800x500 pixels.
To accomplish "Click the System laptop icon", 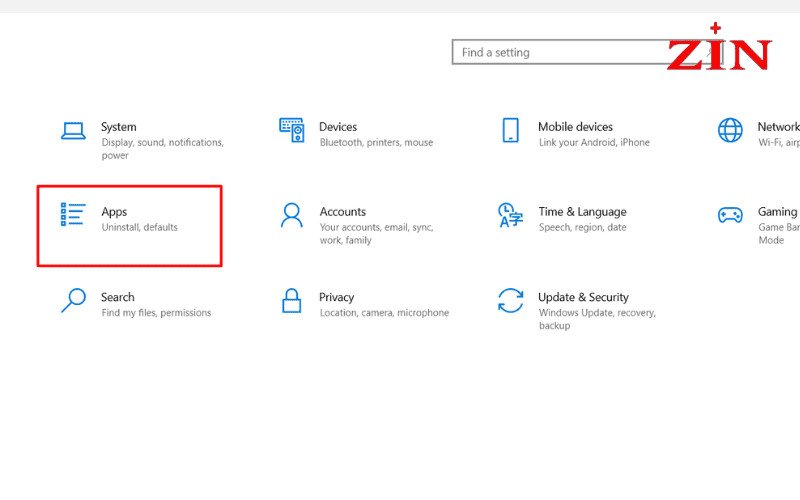I will tap(73, 130).
